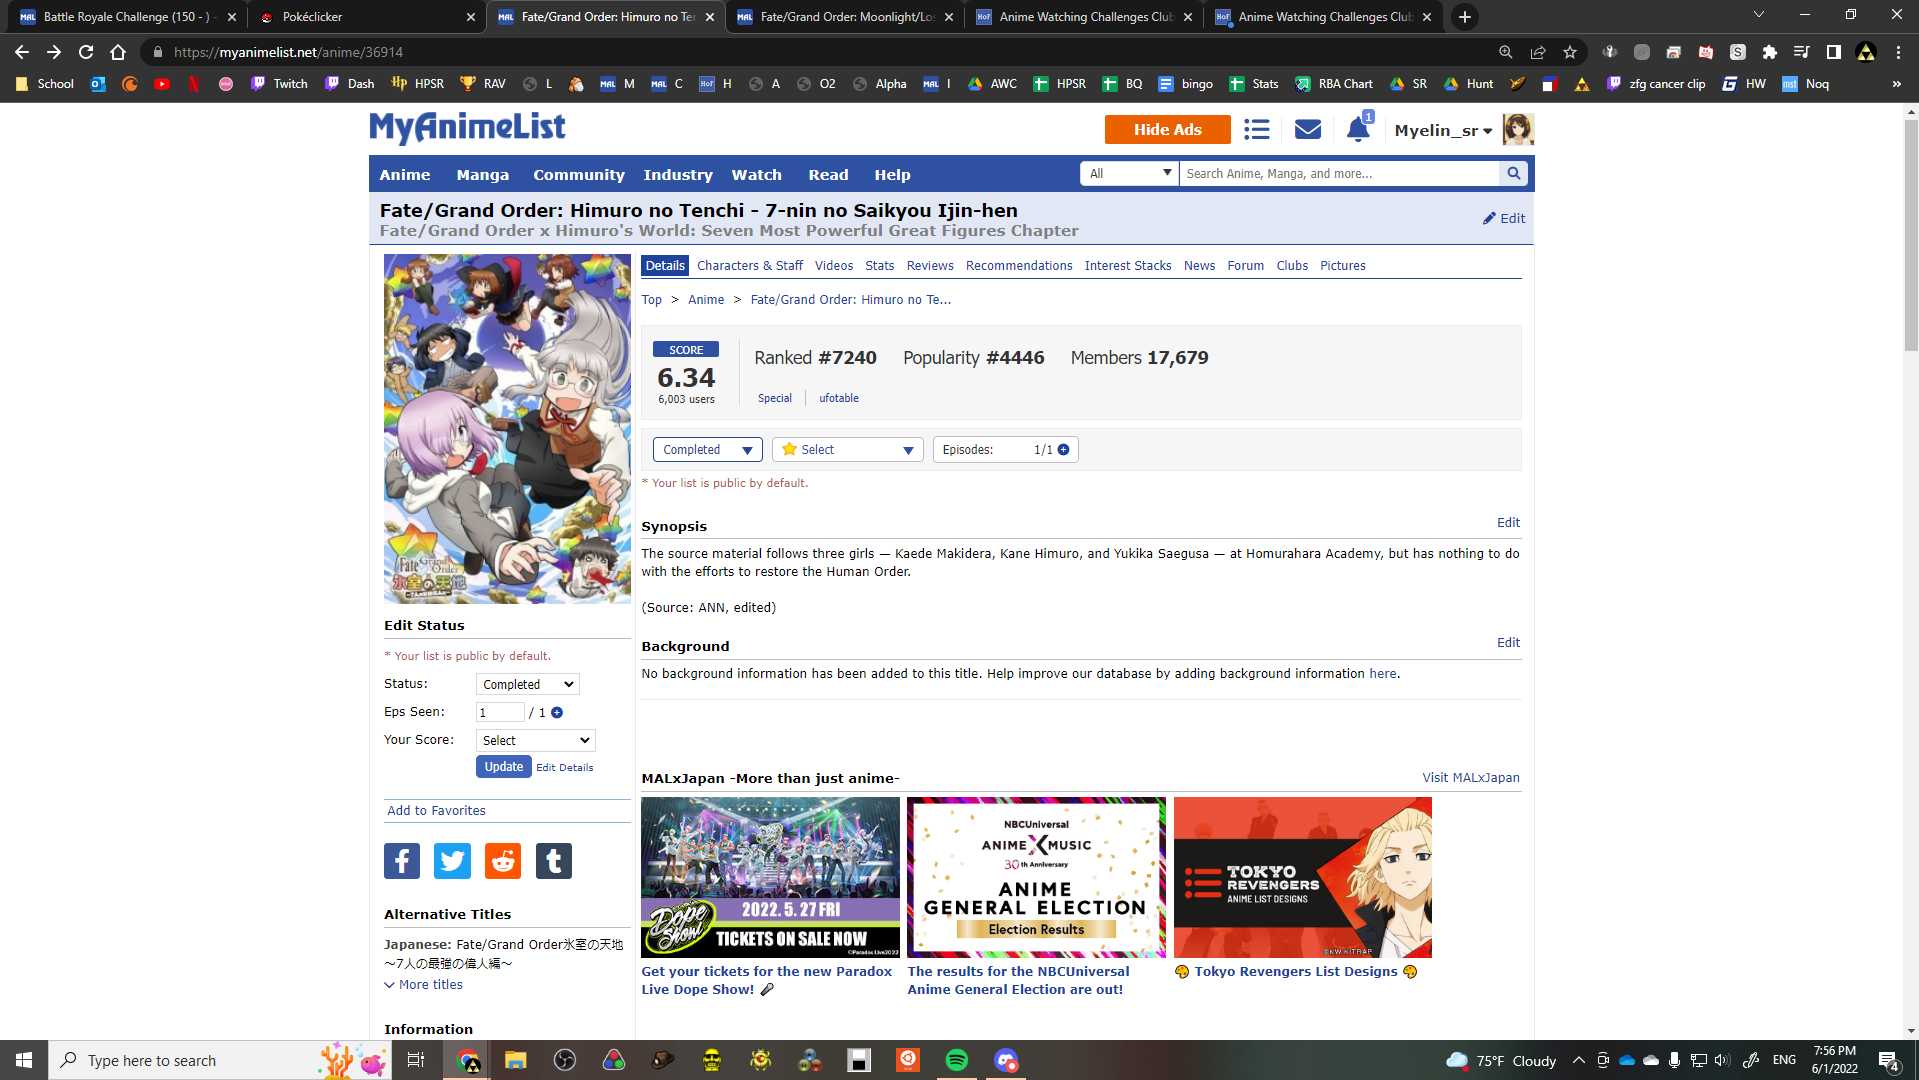Viewport: 1919px width, 1080px height.
Task: Click the Add to Favorites link
Action: [437, 811]
